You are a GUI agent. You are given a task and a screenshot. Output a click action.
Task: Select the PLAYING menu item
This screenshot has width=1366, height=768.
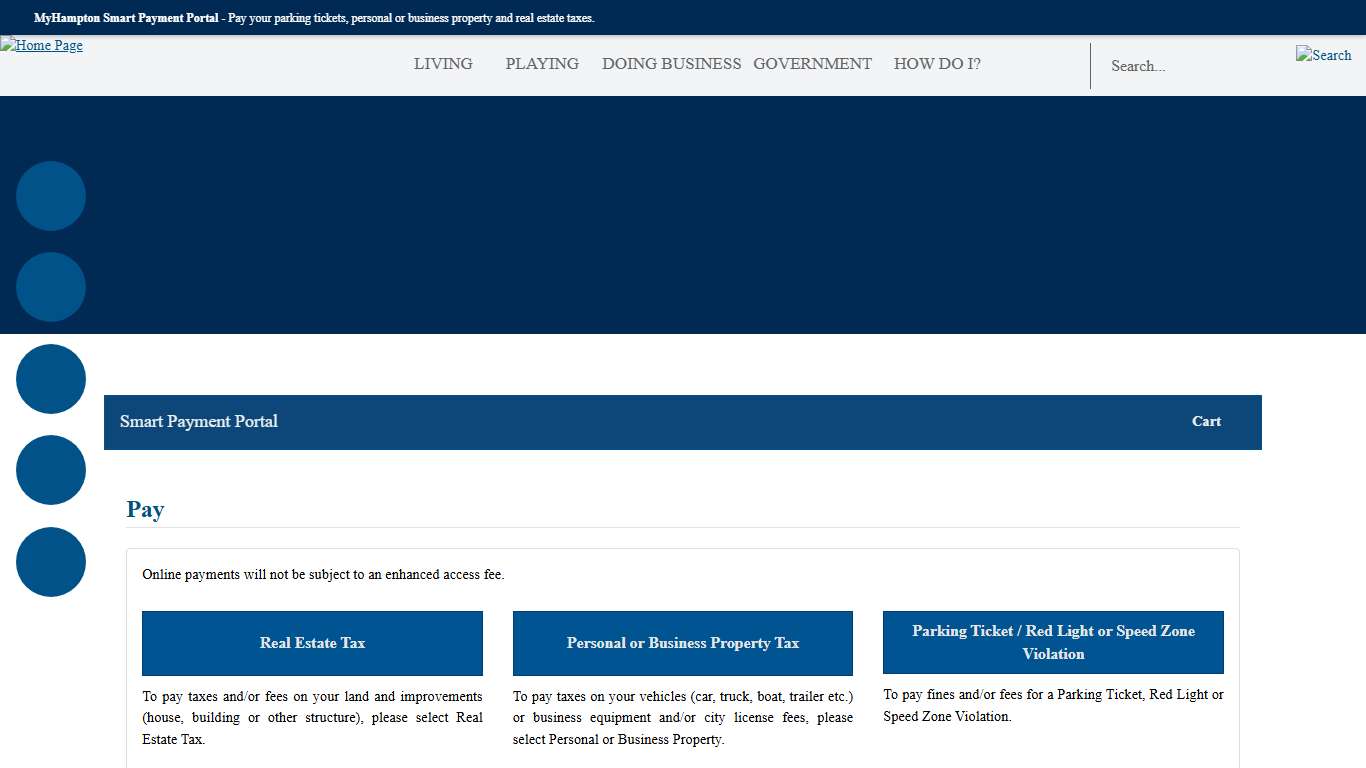pyautogui.click(x=542, y=63)
